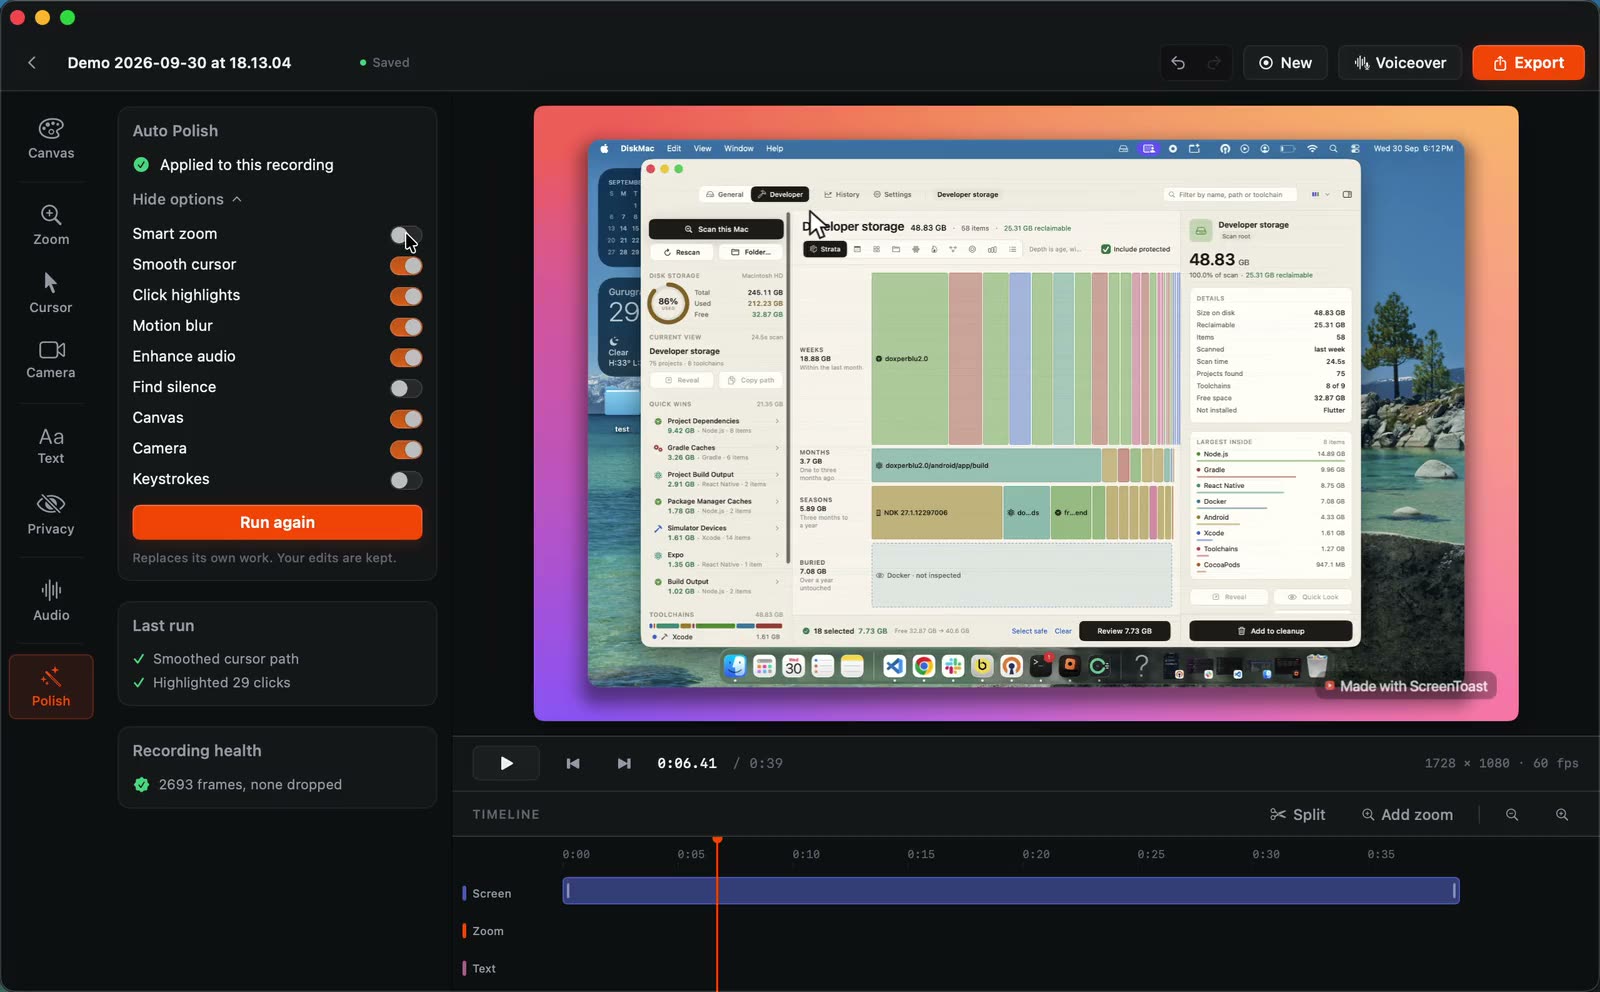Toggle the Canvas polish option
This screenshot has height=992, width=1600.
pos(406,419)
